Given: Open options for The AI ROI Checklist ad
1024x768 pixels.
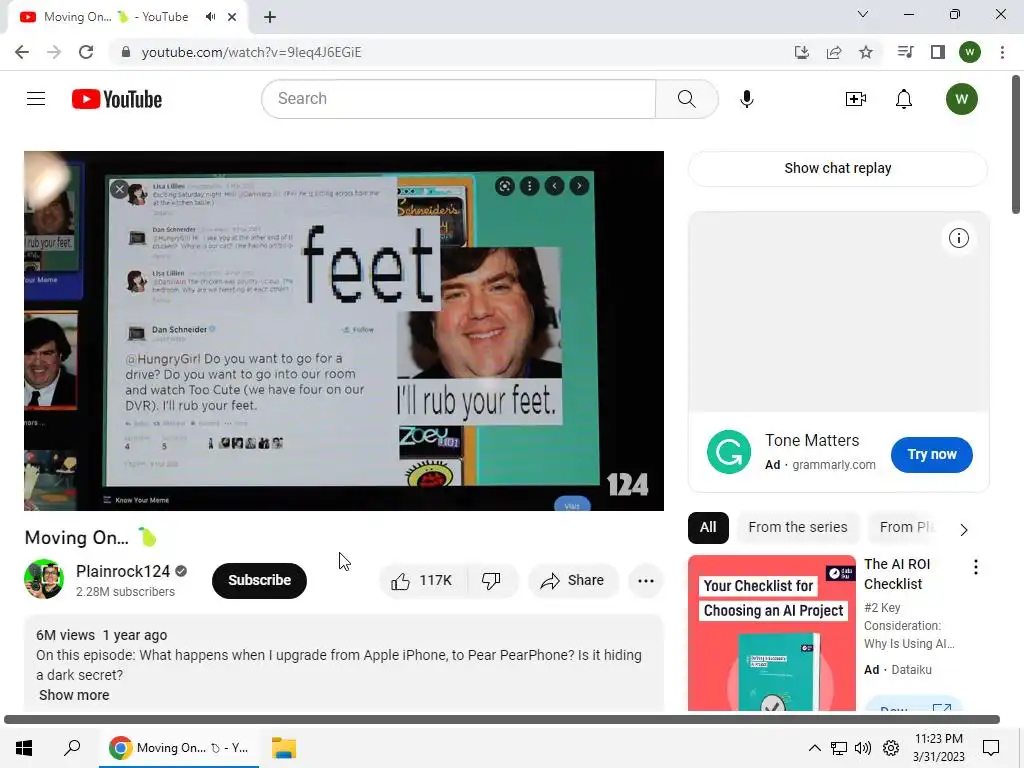Looking at the screenshot, I should point(976,567).
